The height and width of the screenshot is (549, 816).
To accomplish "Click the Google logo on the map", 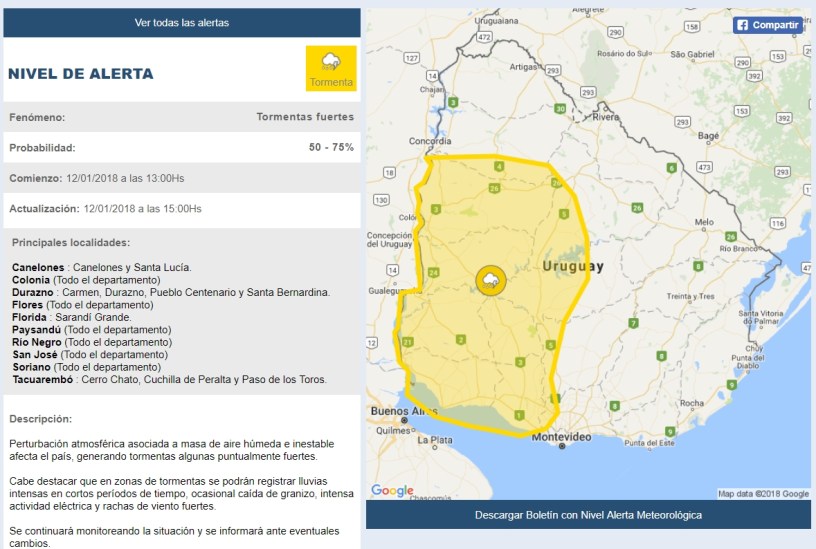I will 392,490.
